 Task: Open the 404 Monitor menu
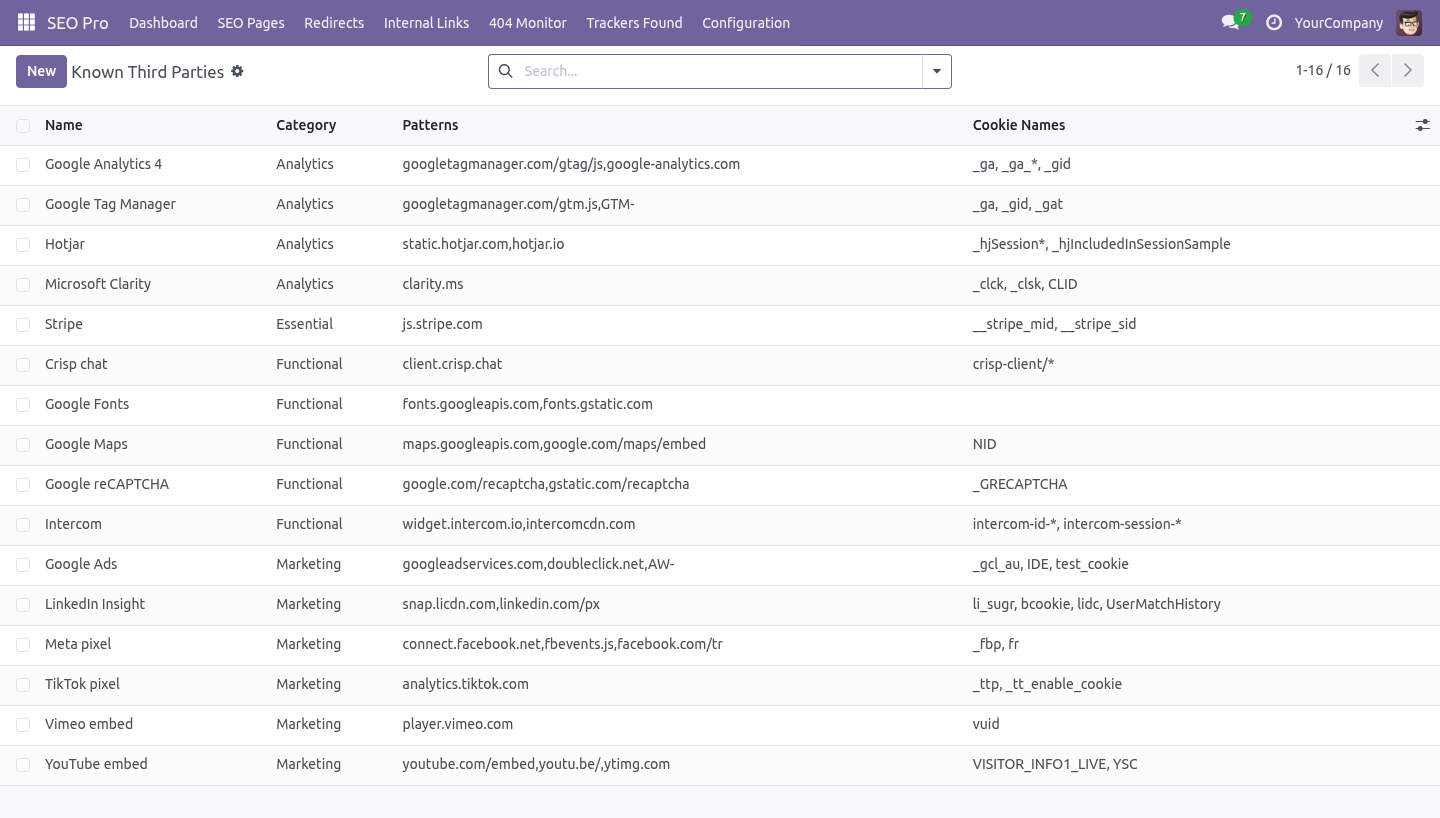(x=528, y=22)
